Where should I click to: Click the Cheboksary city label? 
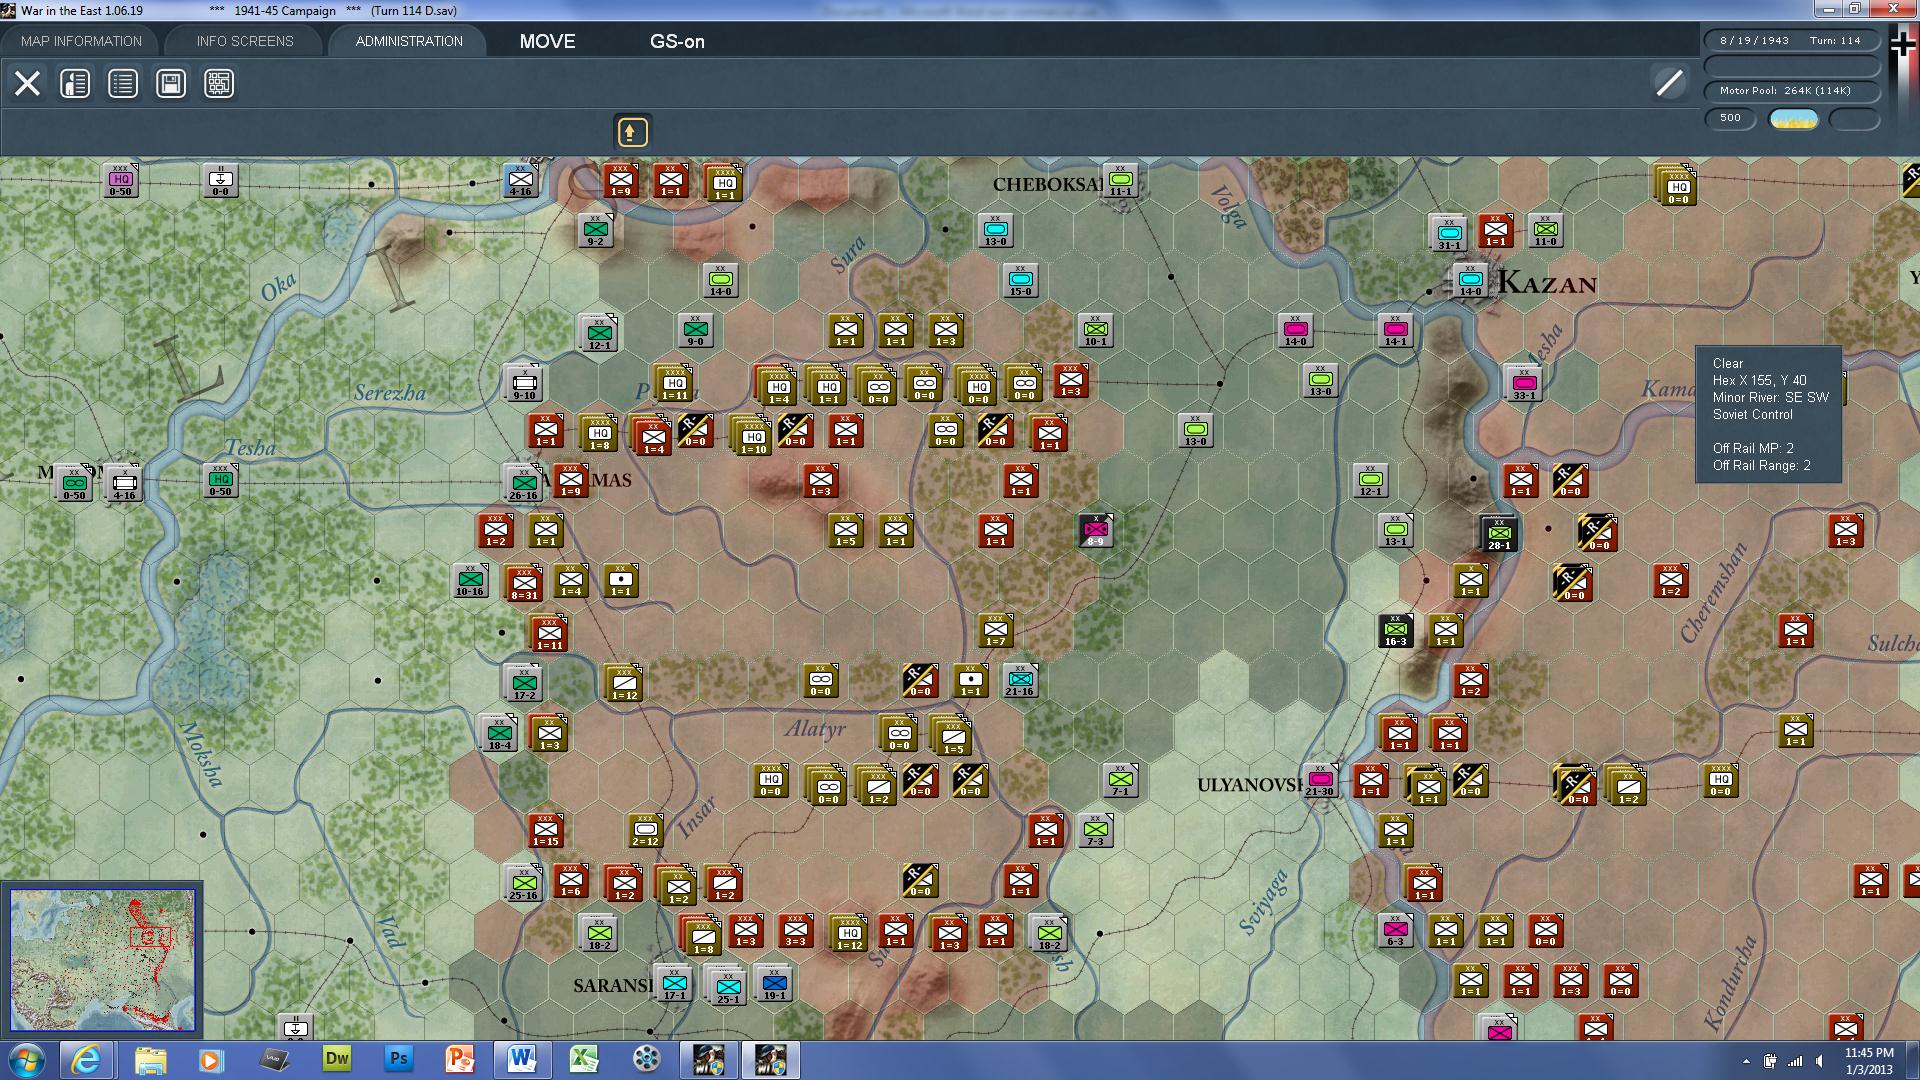click(x=1047, y=184)
